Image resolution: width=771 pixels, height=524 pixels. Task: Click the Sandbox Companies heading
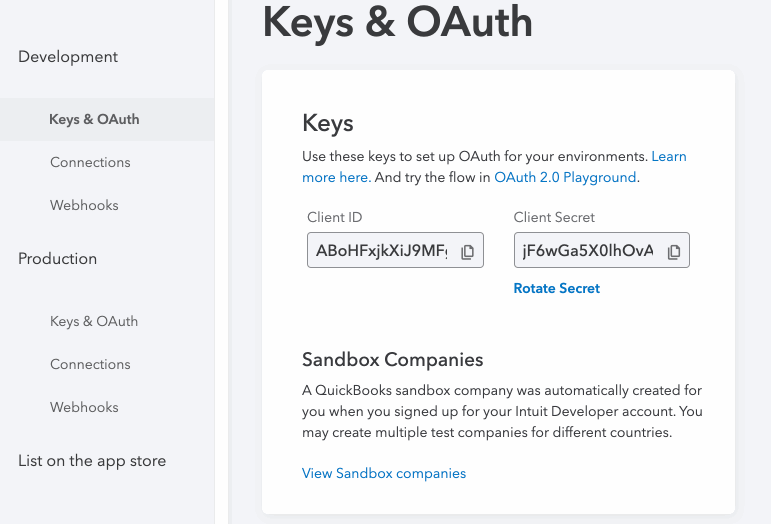392,359
